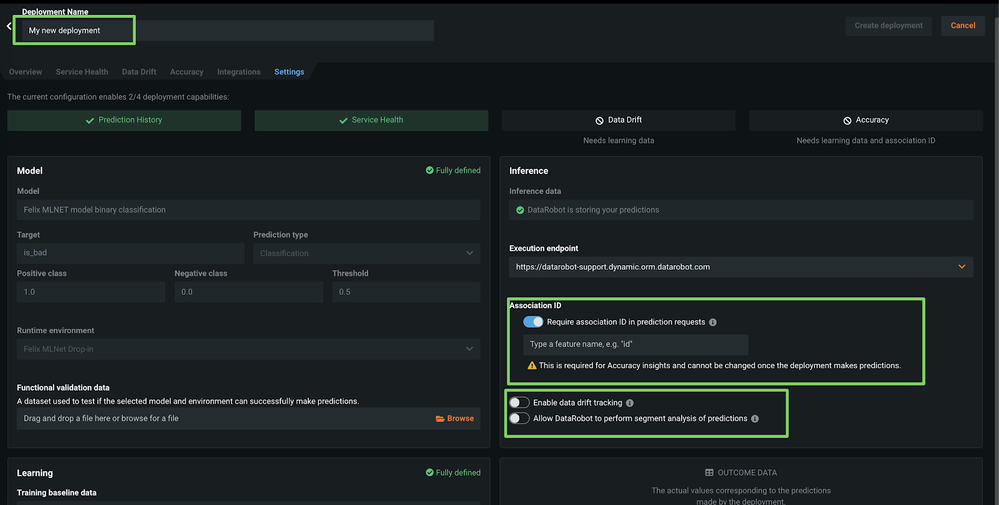
Task: Click the green checkmark in Prediction History
Action: [x=91, y=120]
